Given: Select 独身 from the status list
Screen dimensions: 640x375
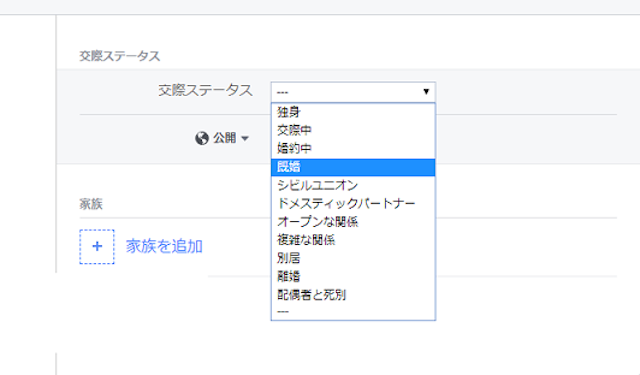Looking at the screenshot, I should point(353,111).
